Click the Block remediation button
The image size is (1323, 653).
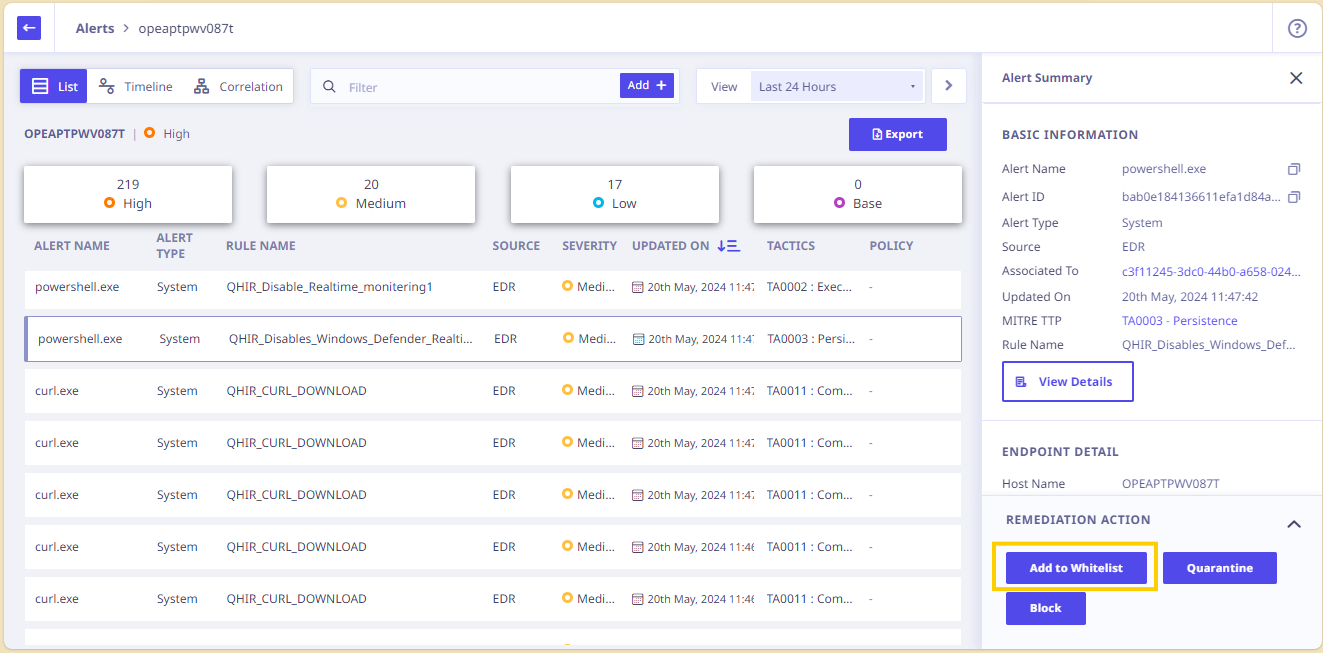1045,608
